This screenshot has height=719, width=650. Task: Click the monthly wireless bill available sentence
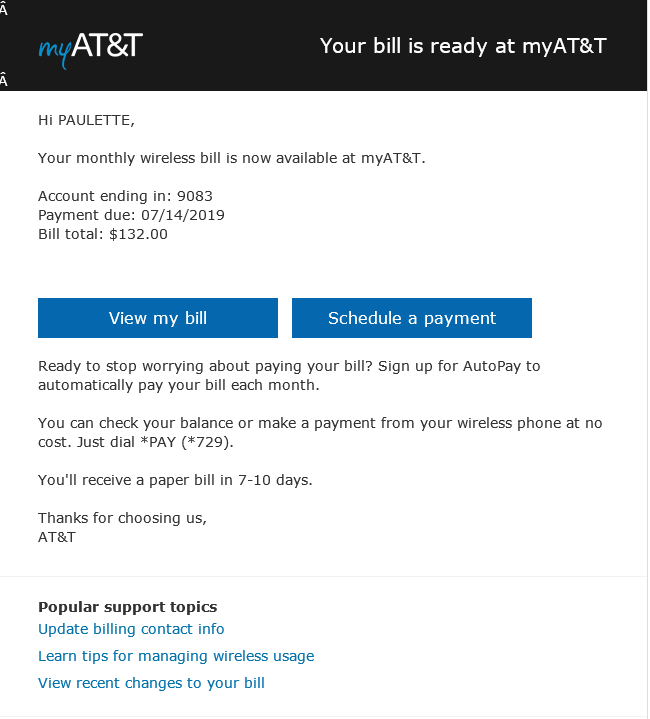232,158
